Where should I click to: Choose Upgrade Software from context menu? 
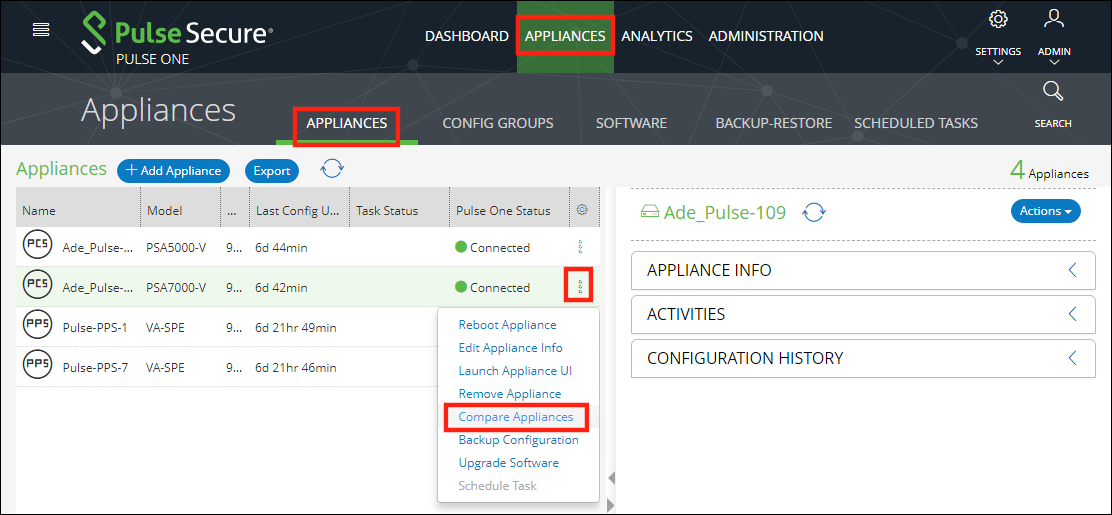[508, 463]
